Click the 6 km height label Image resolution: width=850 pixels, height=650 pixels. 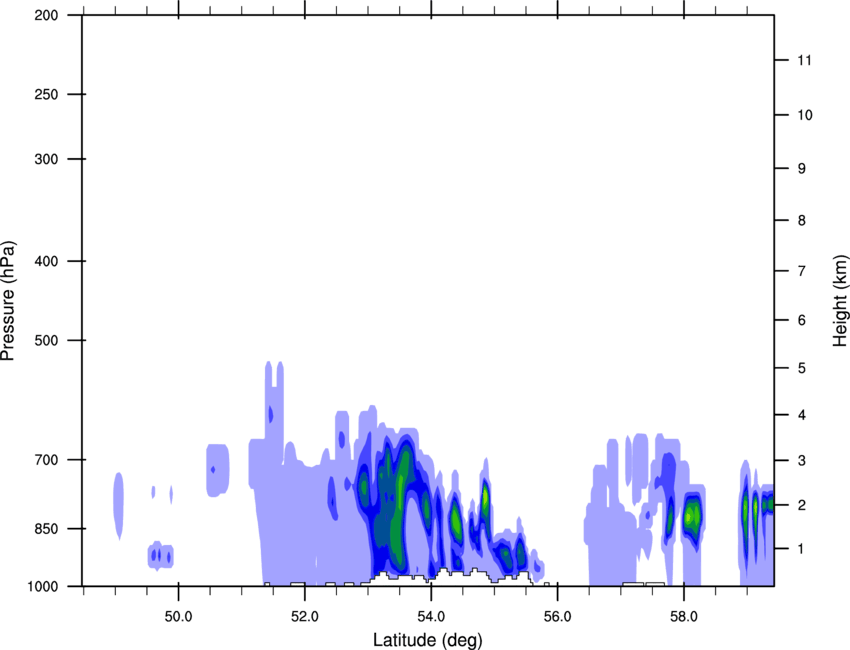[x=802, y=320]
